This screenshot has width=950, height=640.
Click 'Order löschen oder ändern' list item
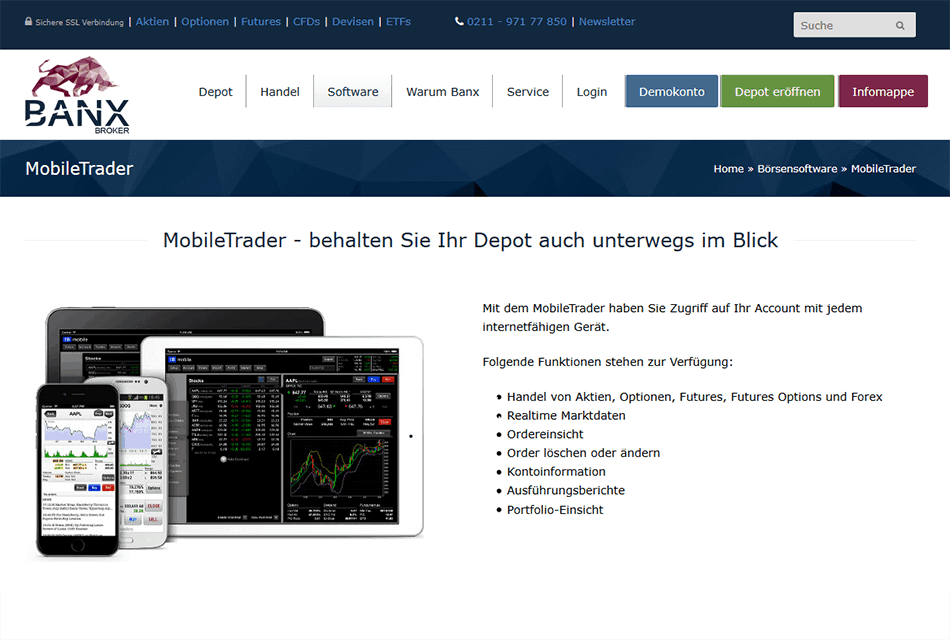point(583,453)
